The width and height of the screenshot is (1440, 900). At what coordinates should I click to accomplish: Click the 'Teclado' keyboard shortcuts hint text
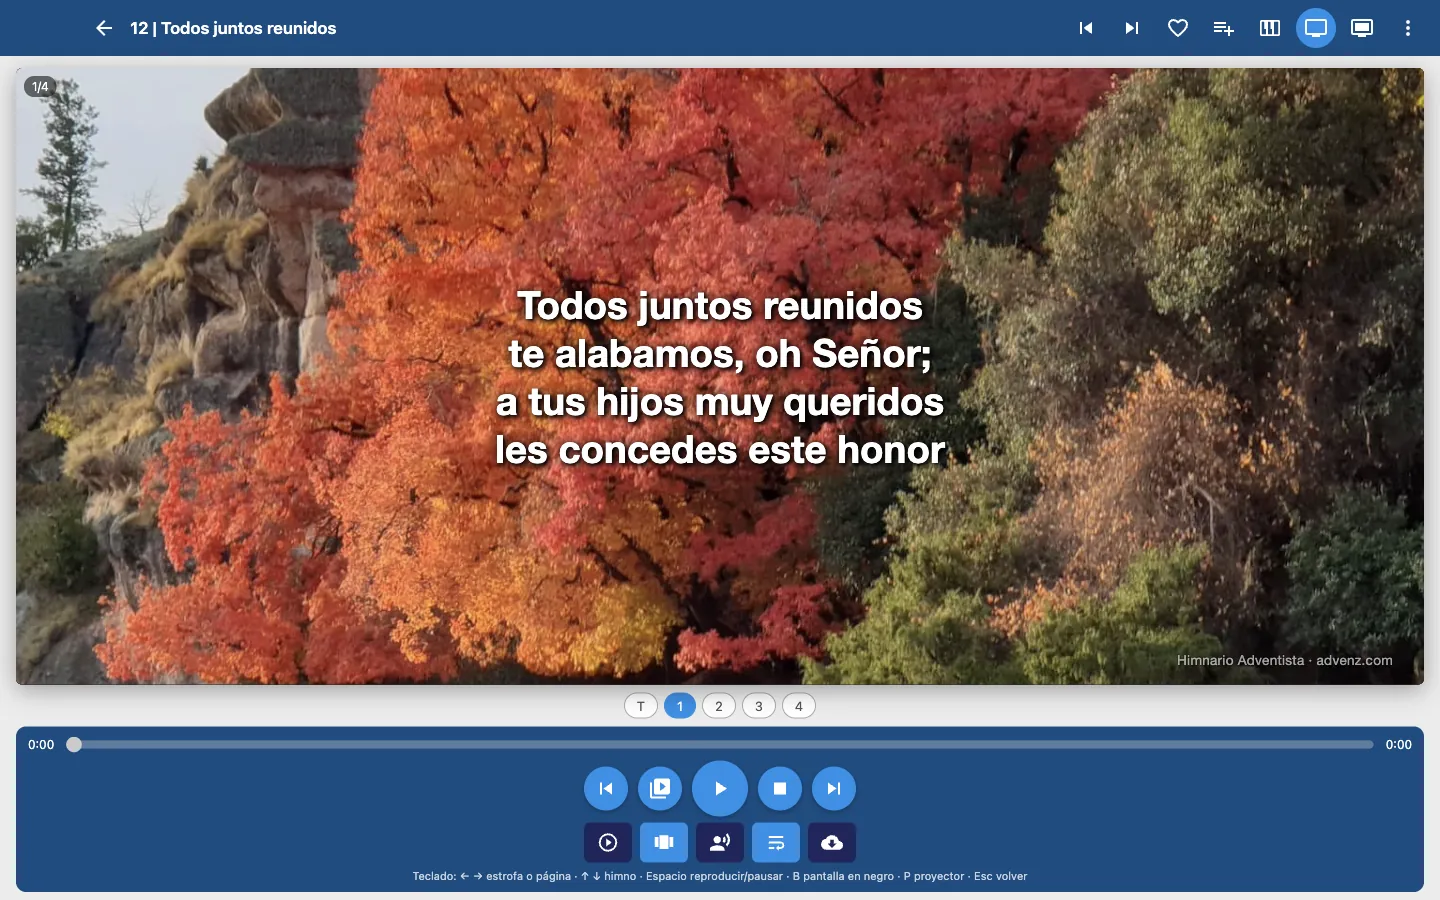(720, 876)
